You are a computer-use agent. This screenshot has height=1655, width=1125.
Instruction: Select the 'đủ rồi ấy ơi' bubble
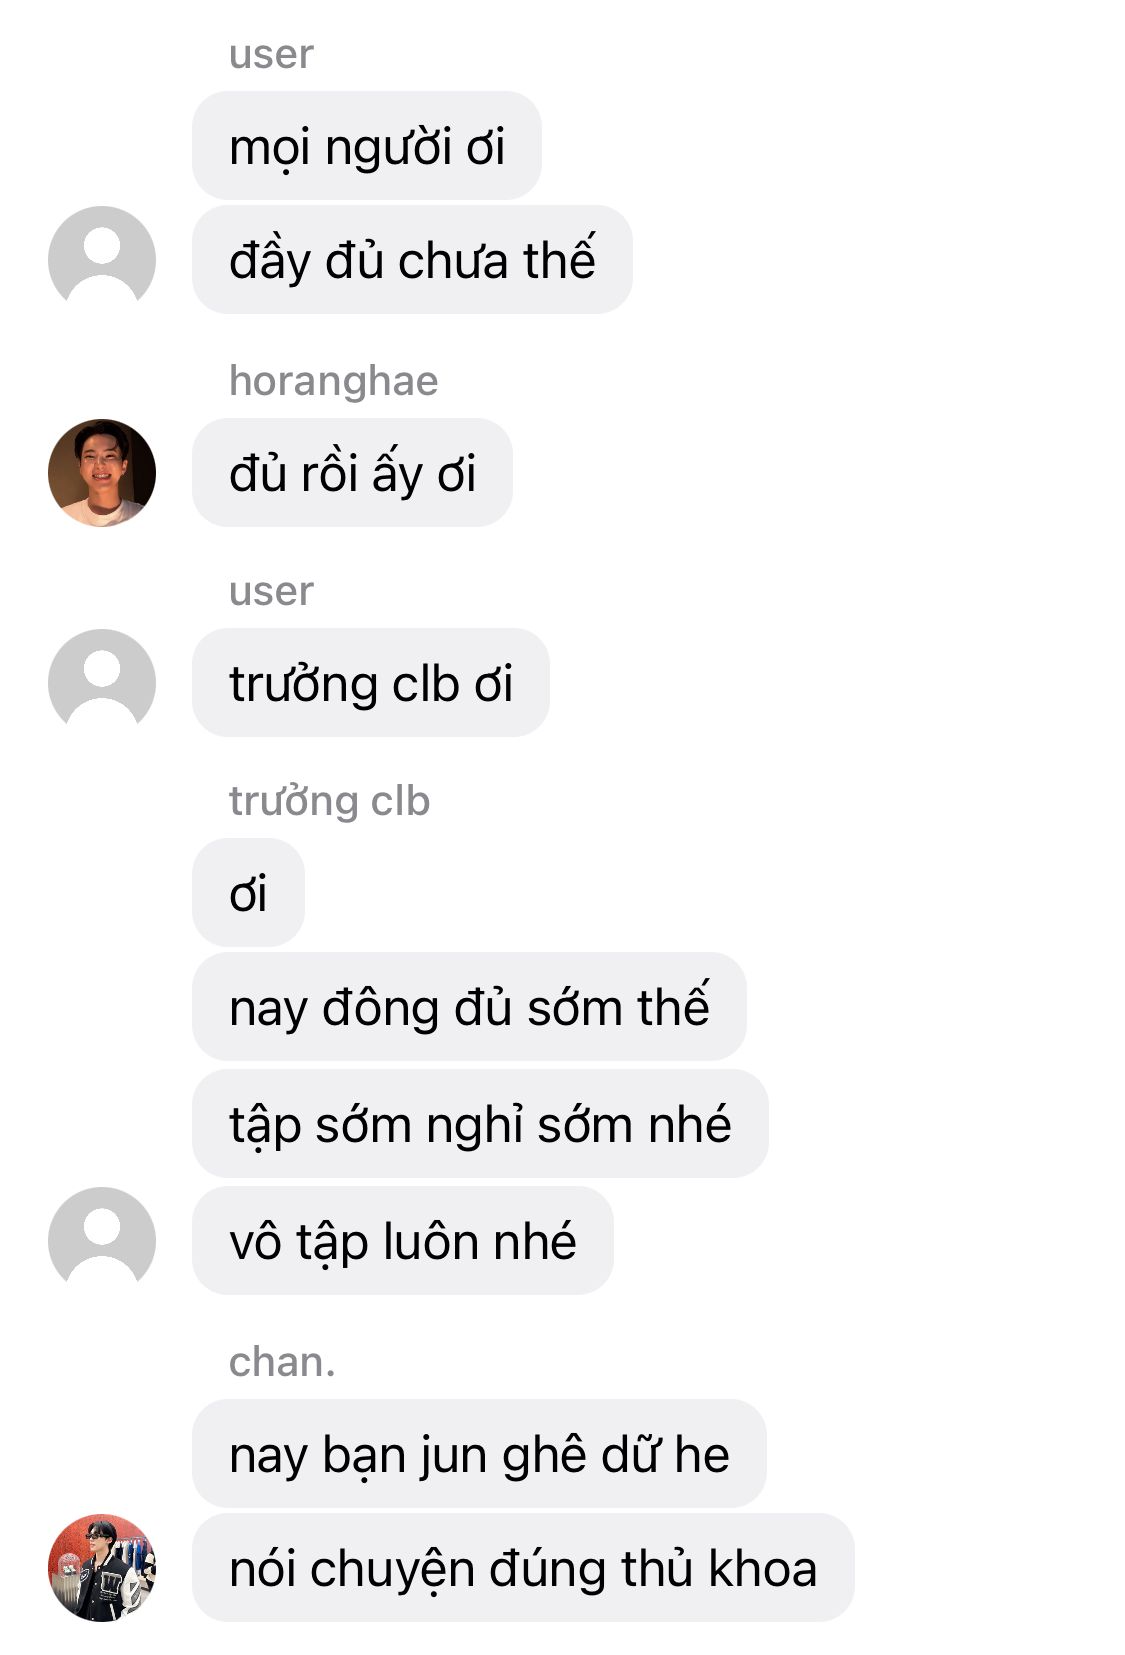tap(352, 473)
